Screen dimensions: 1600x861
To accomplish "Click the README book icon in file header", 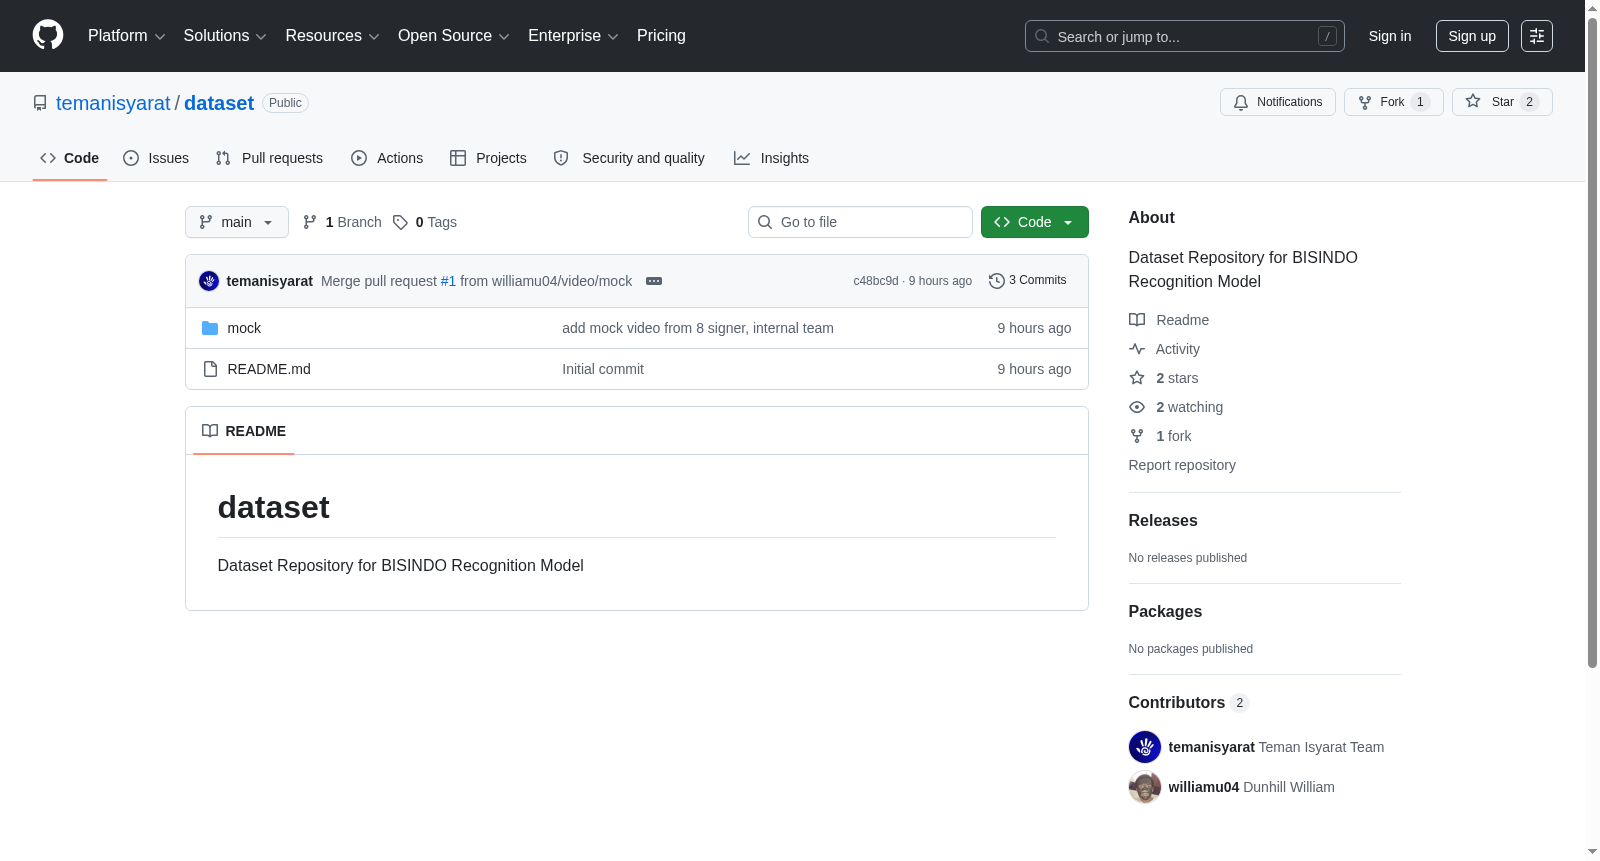I will pos(210,431).
